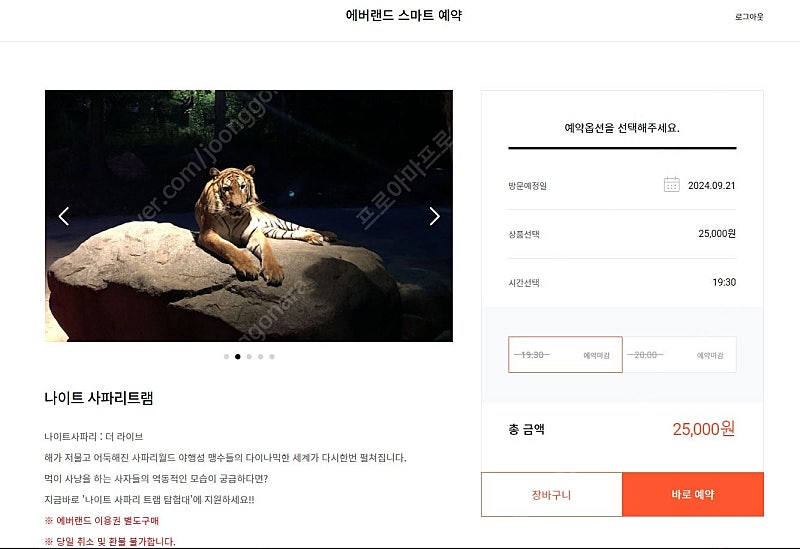Click the tiger photo in the carousel
This screenshot has width=800, height=549.
tap(249, 216)
